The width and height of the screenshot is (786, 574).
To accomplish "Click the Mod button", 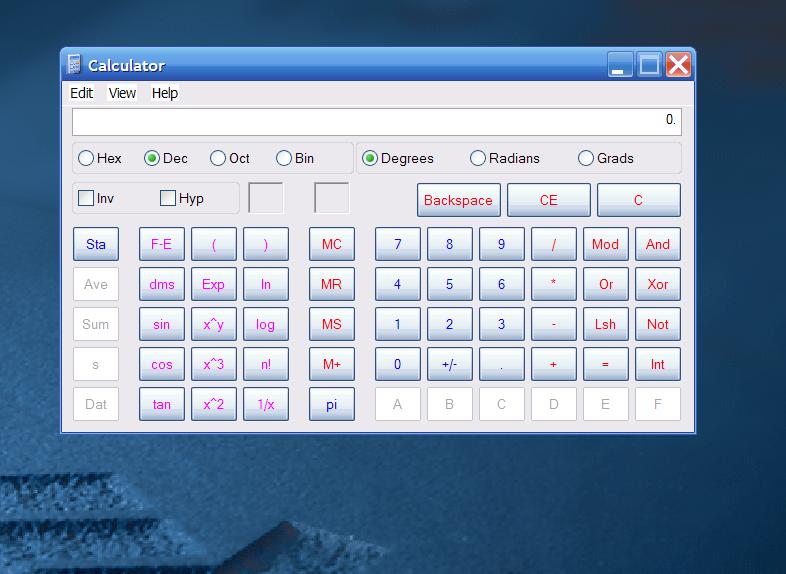I will (606, 244).
